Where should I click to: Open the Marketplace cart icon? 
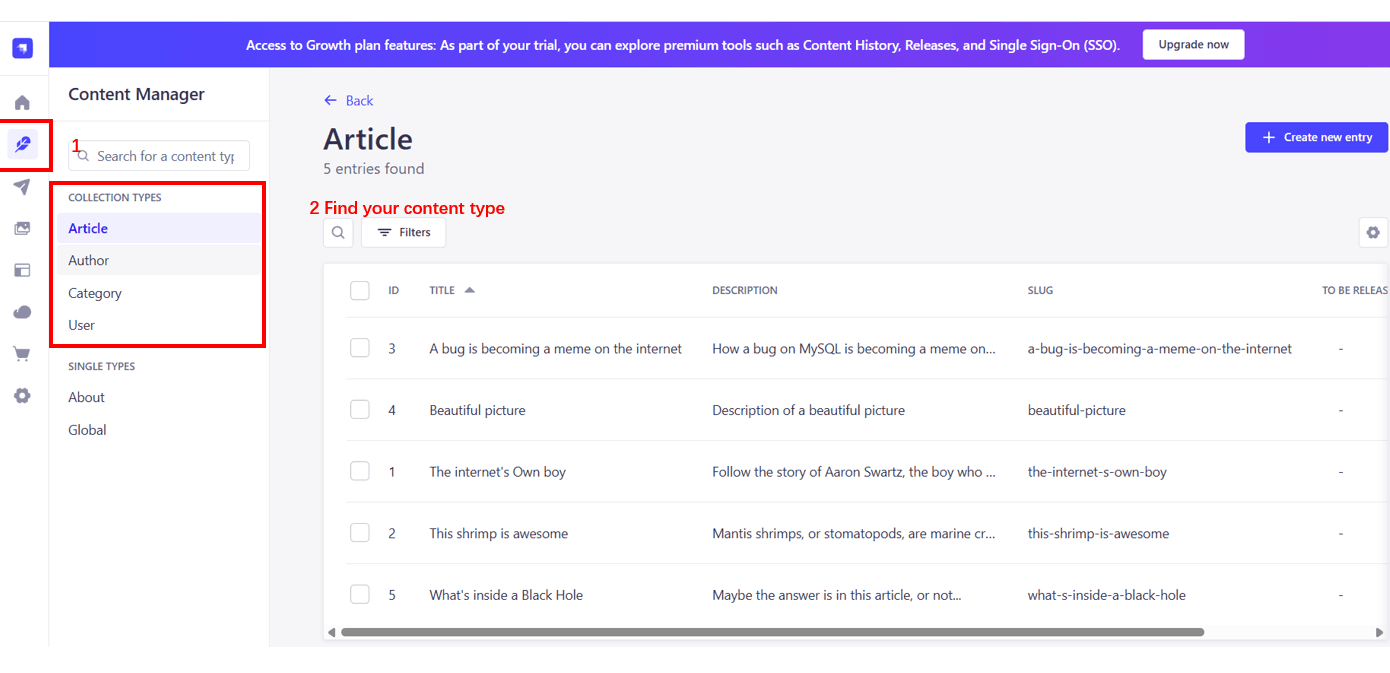click(x=22, y=354)
